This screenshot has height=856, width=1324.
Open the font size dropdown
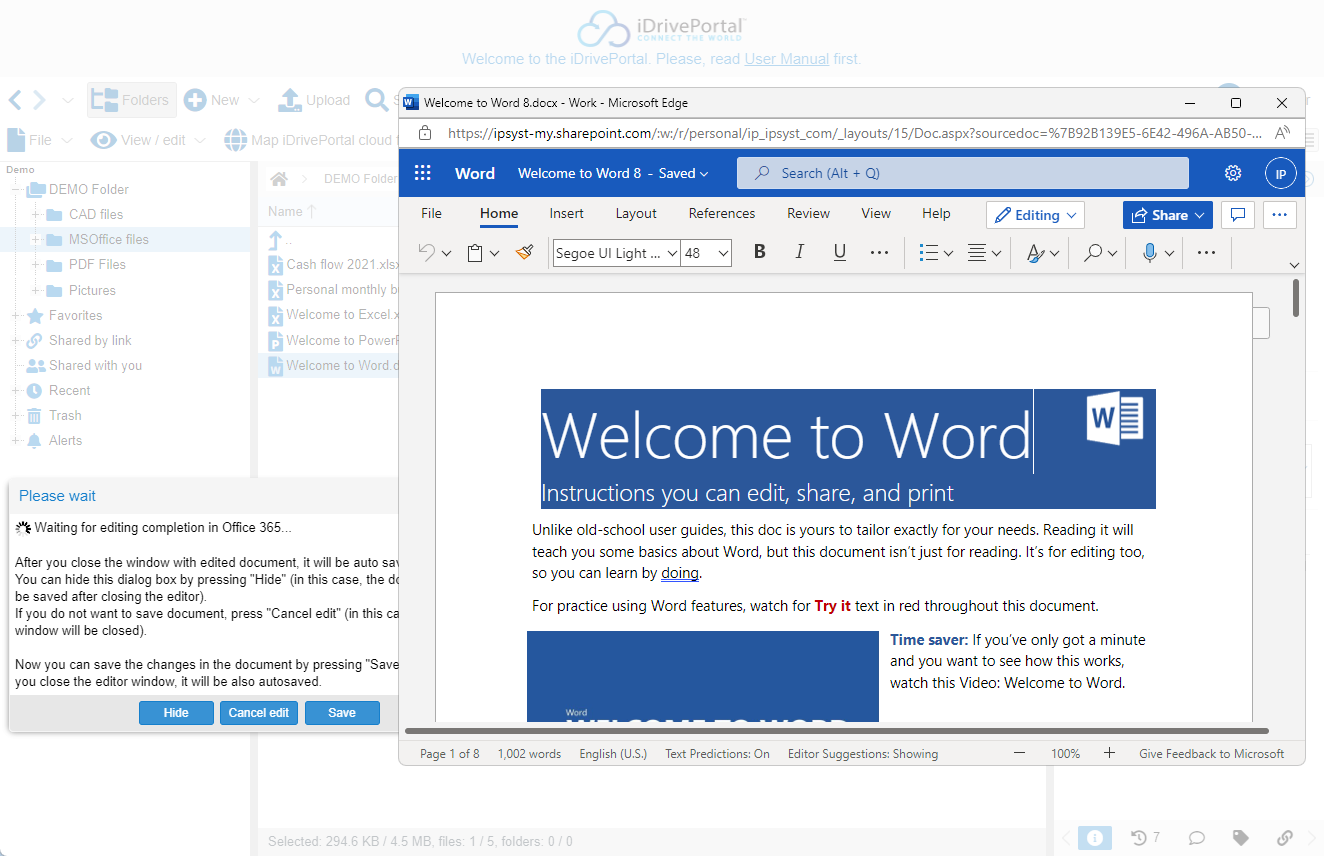pos(723,253)
